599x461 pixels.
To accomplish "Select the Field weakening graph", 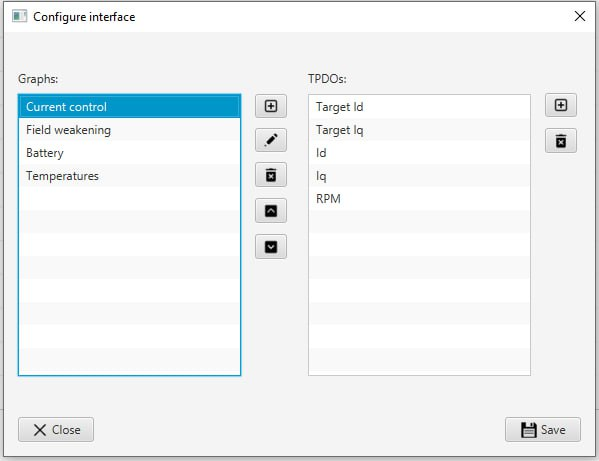I will click(x=130, y=130).
